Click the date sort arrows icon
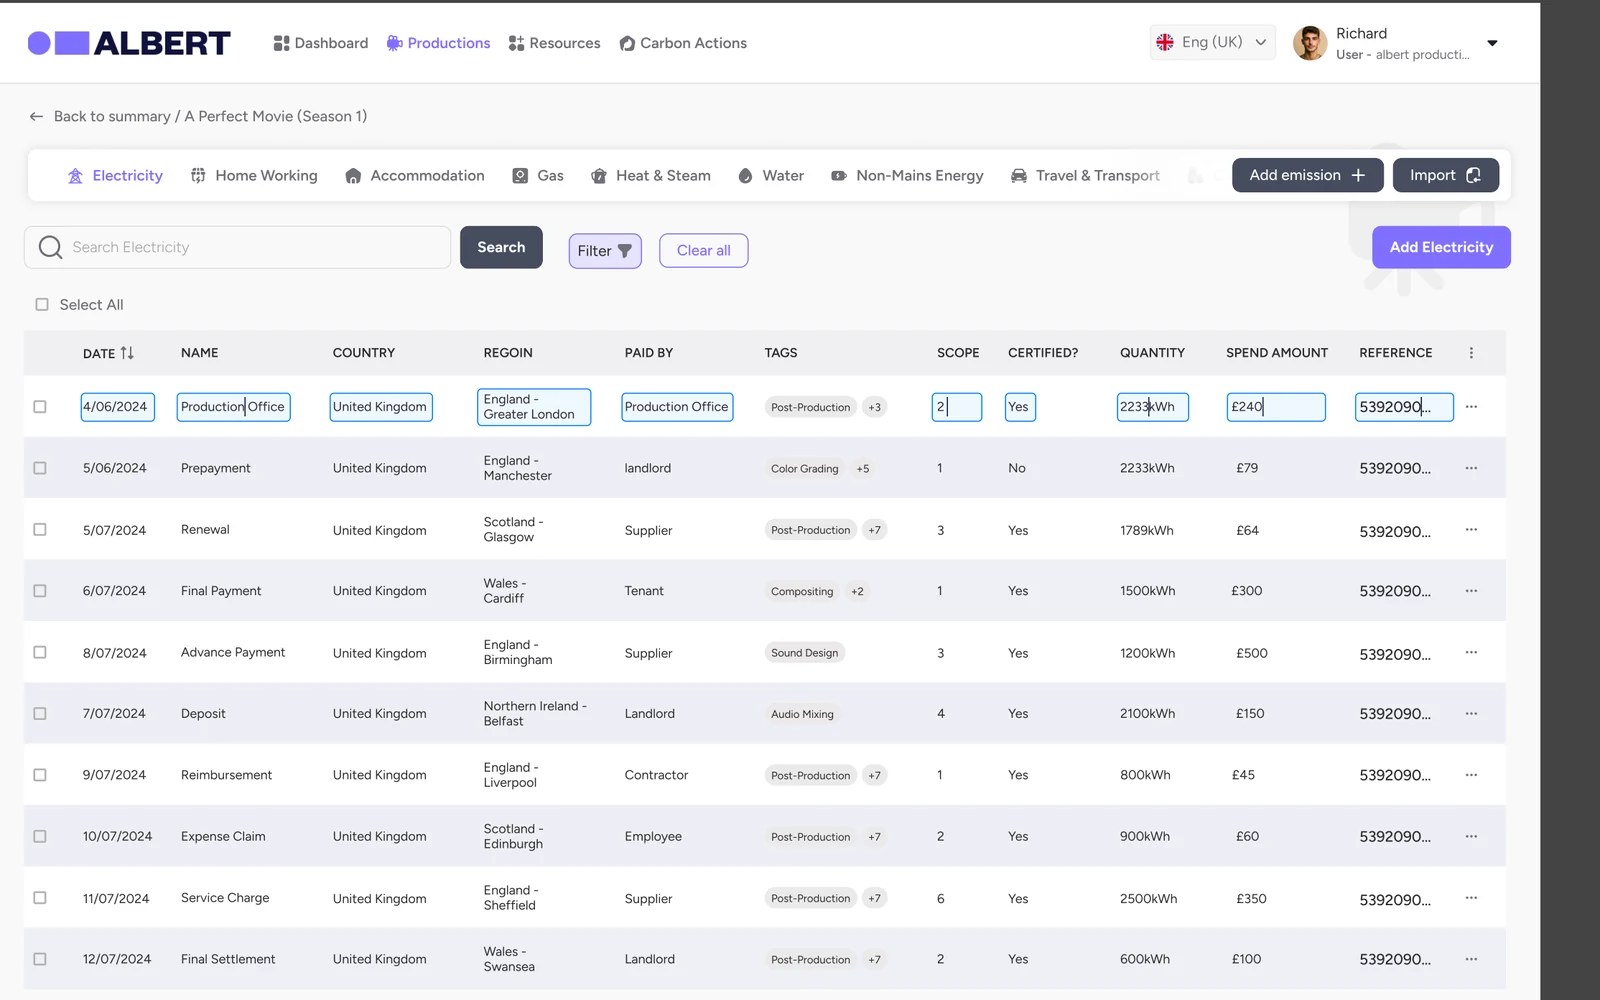1600x1000 pixels. click(x=127, y=353)
